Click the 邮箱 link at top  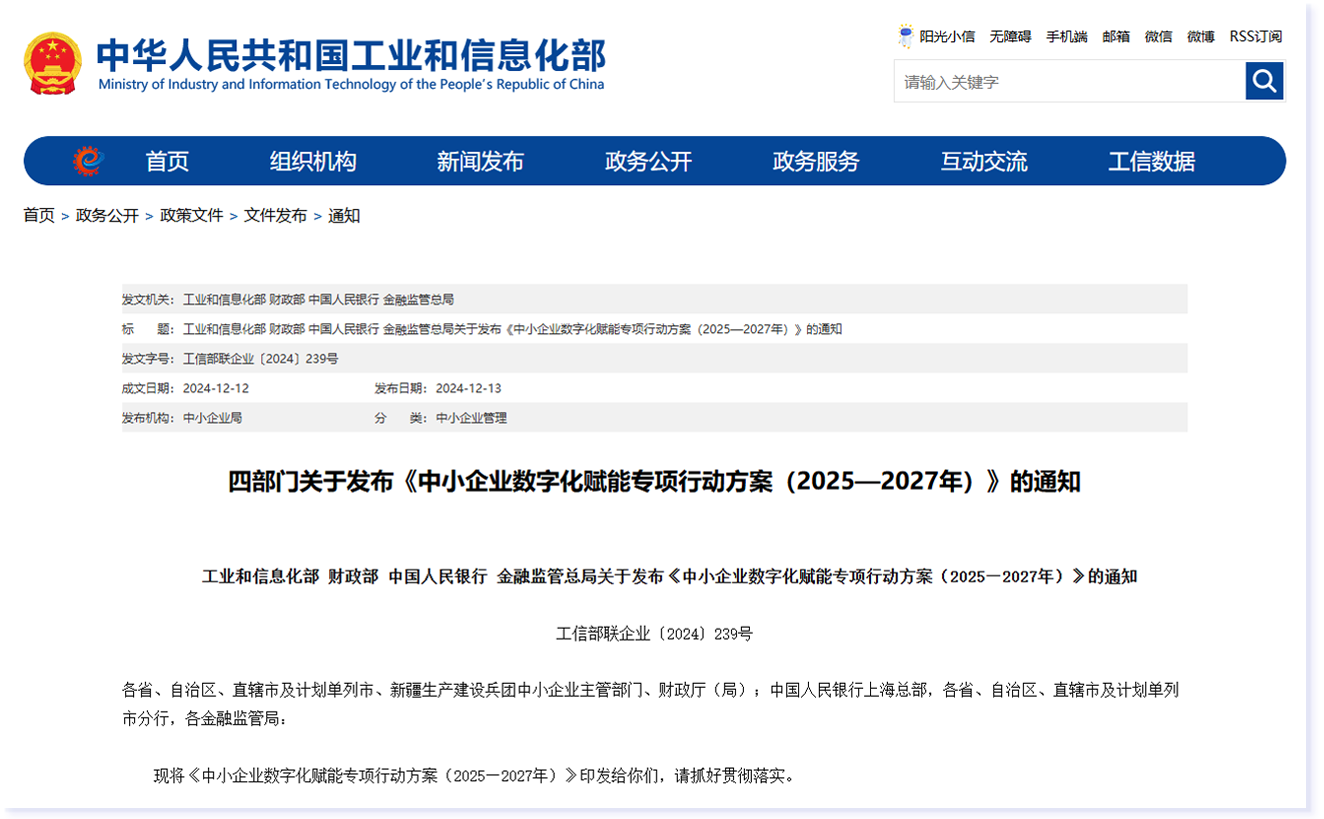point(1116,37)
